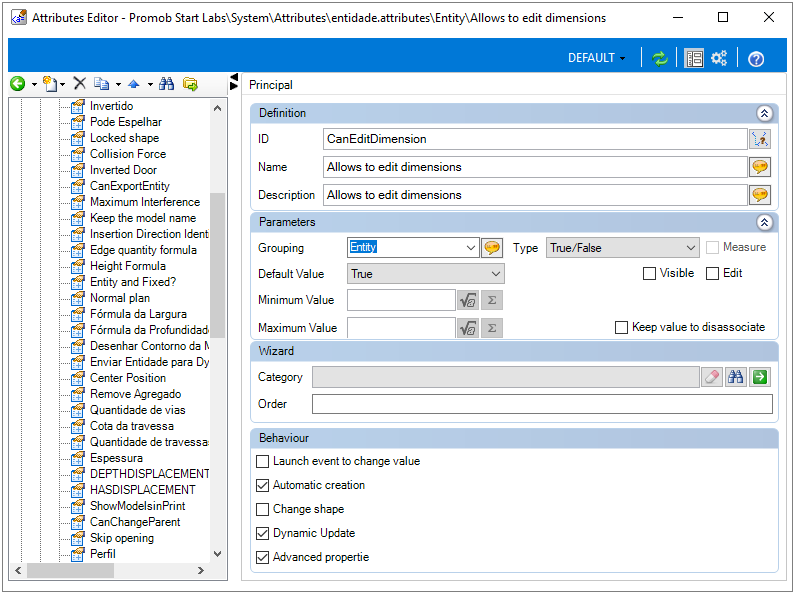
Task: Toggle the list layout view icon
Action: click(x=694, y=58)
